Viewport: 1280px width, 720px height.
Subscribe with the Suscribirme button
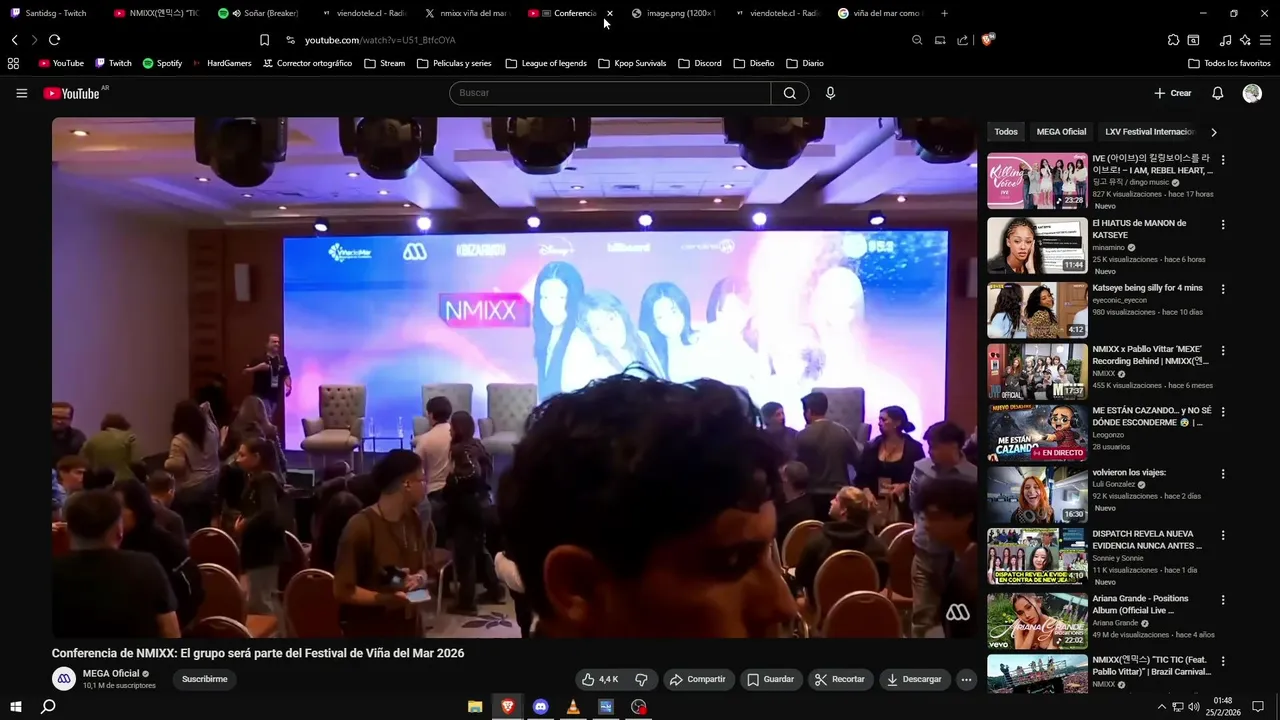205,679
